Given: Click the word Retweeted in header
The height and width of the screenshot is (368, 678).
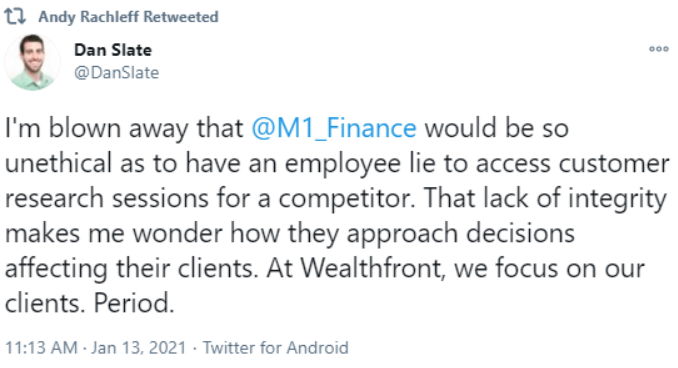Looking at the screenshot, I should (x=181, y=17).
